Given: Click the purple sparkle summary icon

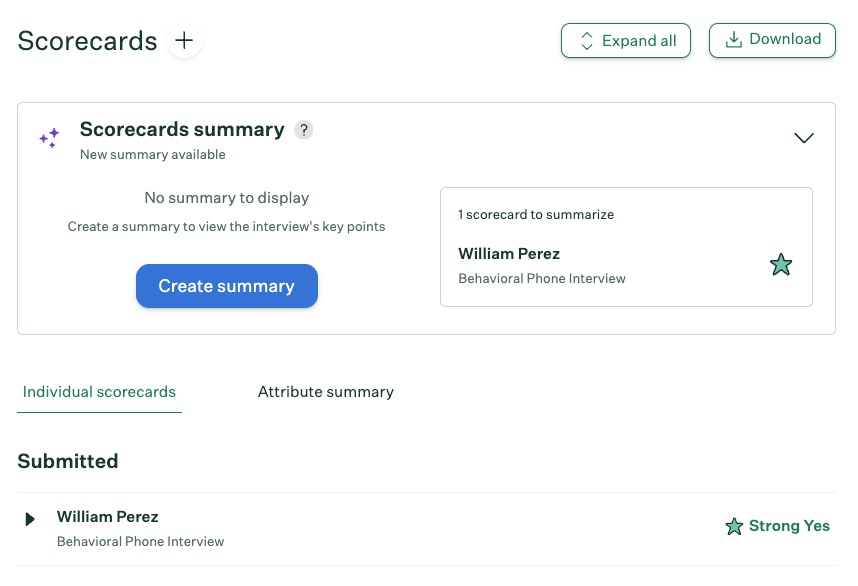Looking at the screenshot, I should pos(49,139).
